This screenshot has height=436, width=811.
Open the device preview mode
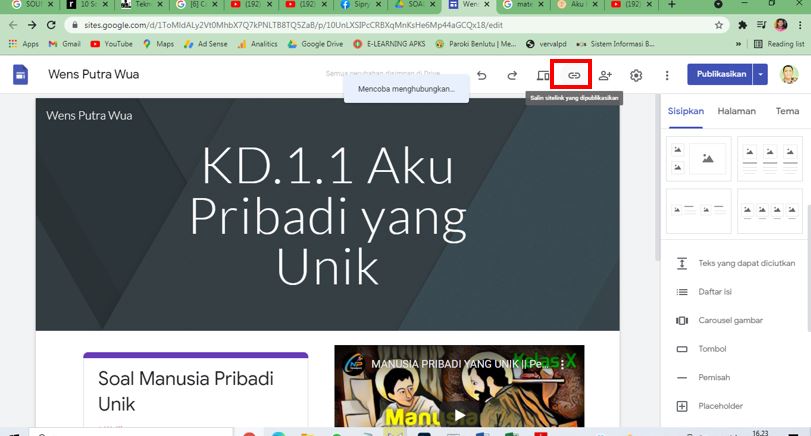tap(543, 75)
